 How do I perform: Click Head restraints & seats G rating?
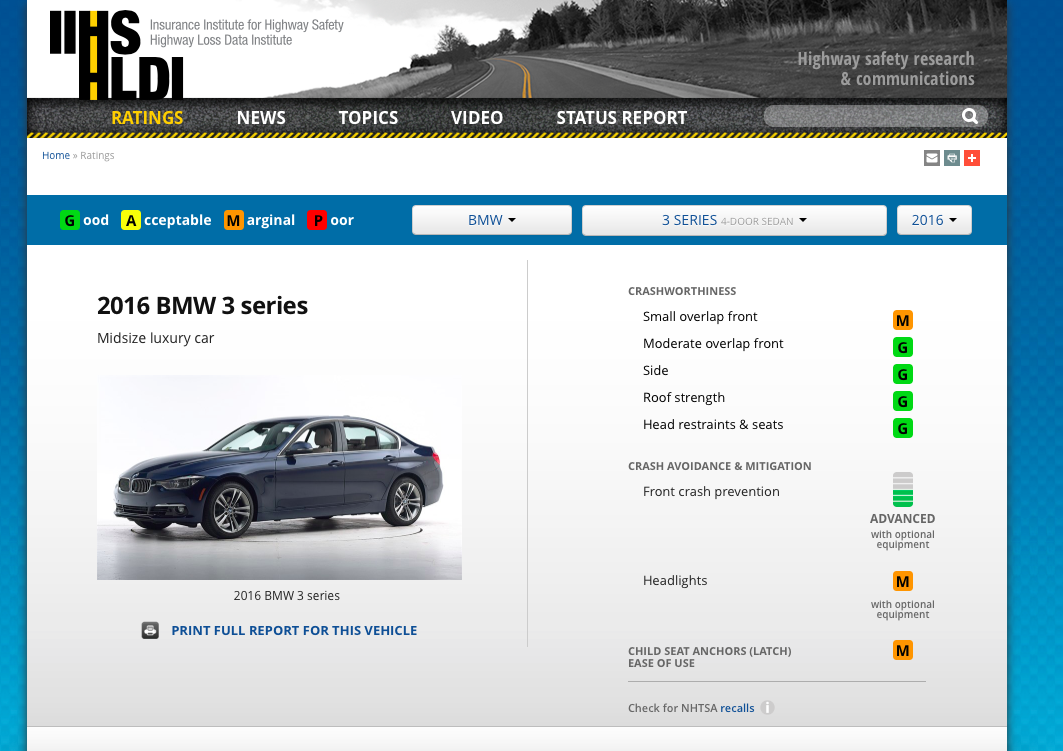click(x=902, y=428)
